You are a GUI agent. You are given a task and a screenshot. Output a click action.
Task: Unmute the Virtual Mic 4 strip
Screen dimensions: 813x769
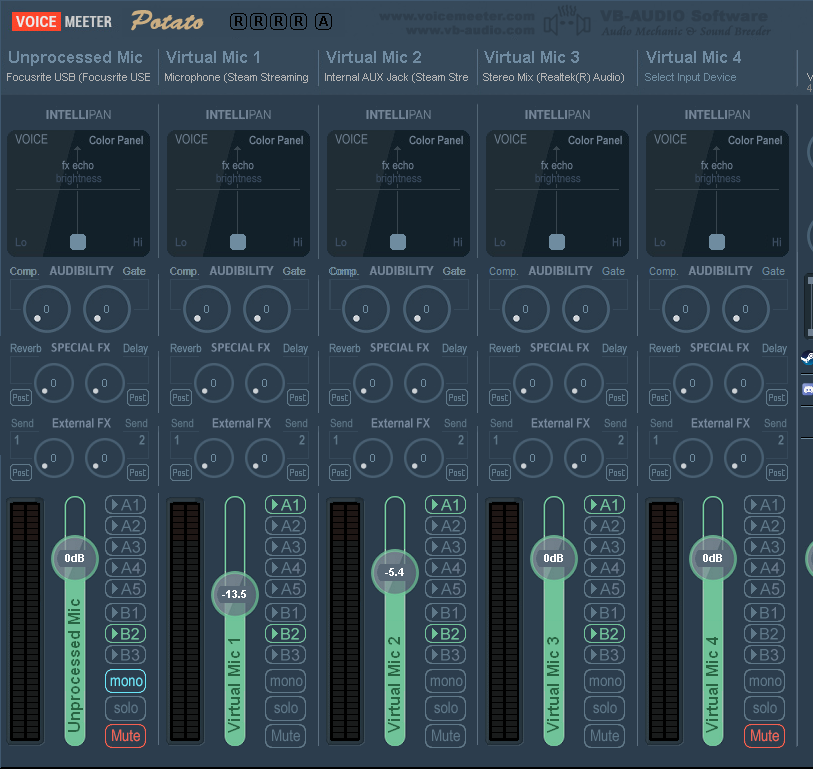click(x=764, y=736)
